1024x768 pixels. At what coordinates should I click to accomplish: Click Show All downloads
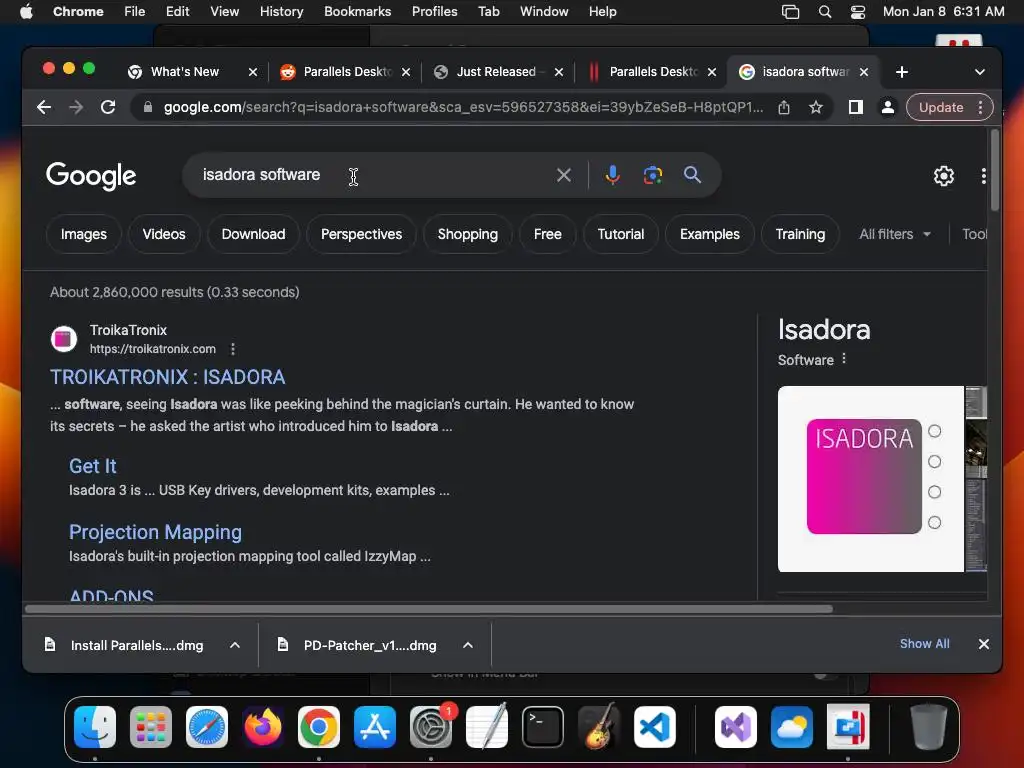[924, 644]
